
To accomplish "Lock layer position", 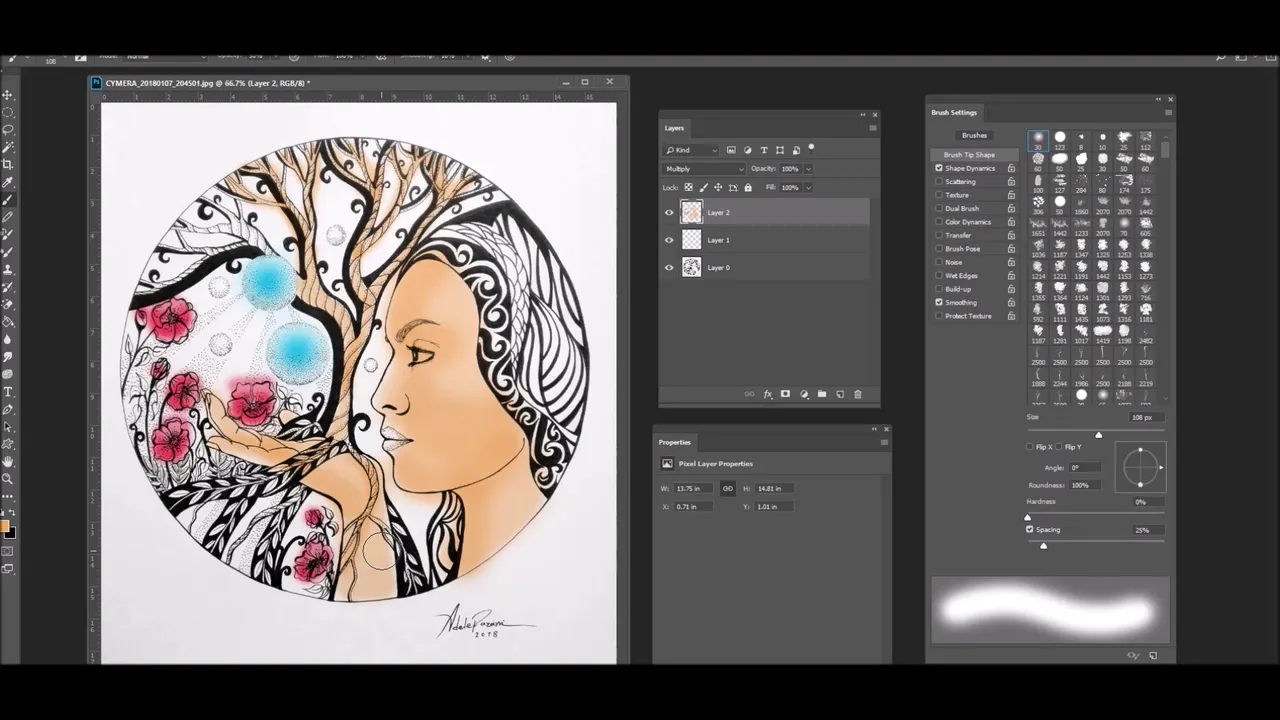I will click(718, 187).
